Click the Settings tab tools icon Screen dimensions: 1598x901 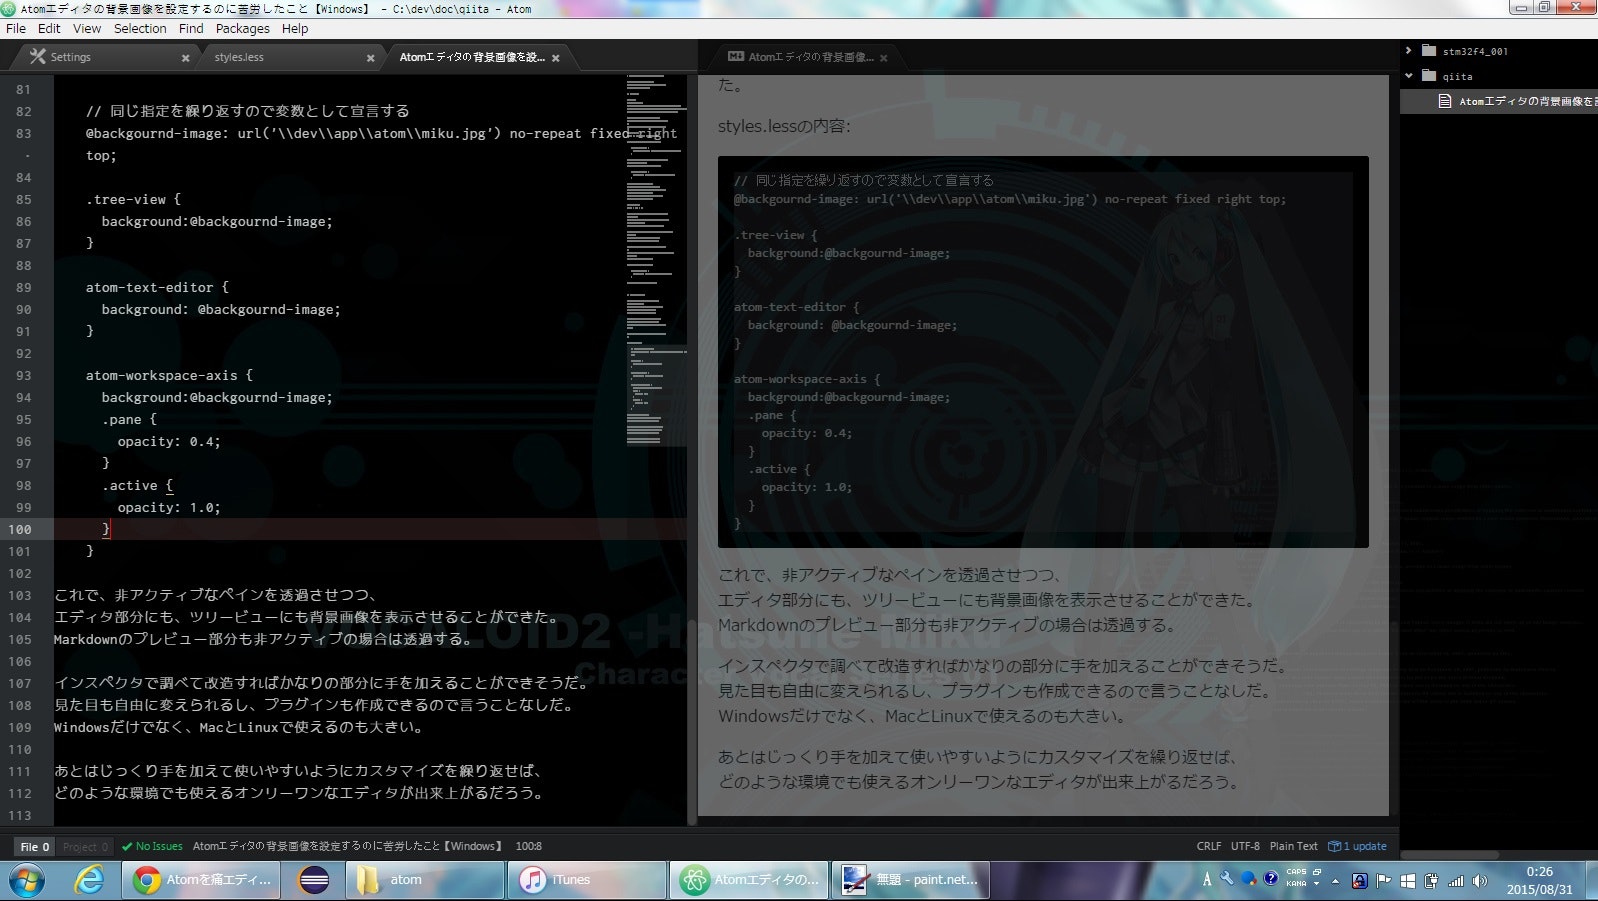pos(38,57)
